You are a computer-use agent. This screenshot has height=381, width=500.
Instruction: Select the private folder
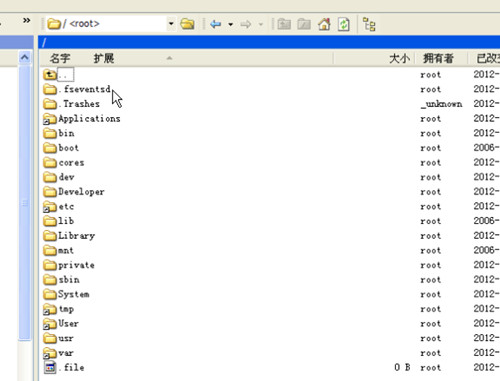(x=69, y=265)
